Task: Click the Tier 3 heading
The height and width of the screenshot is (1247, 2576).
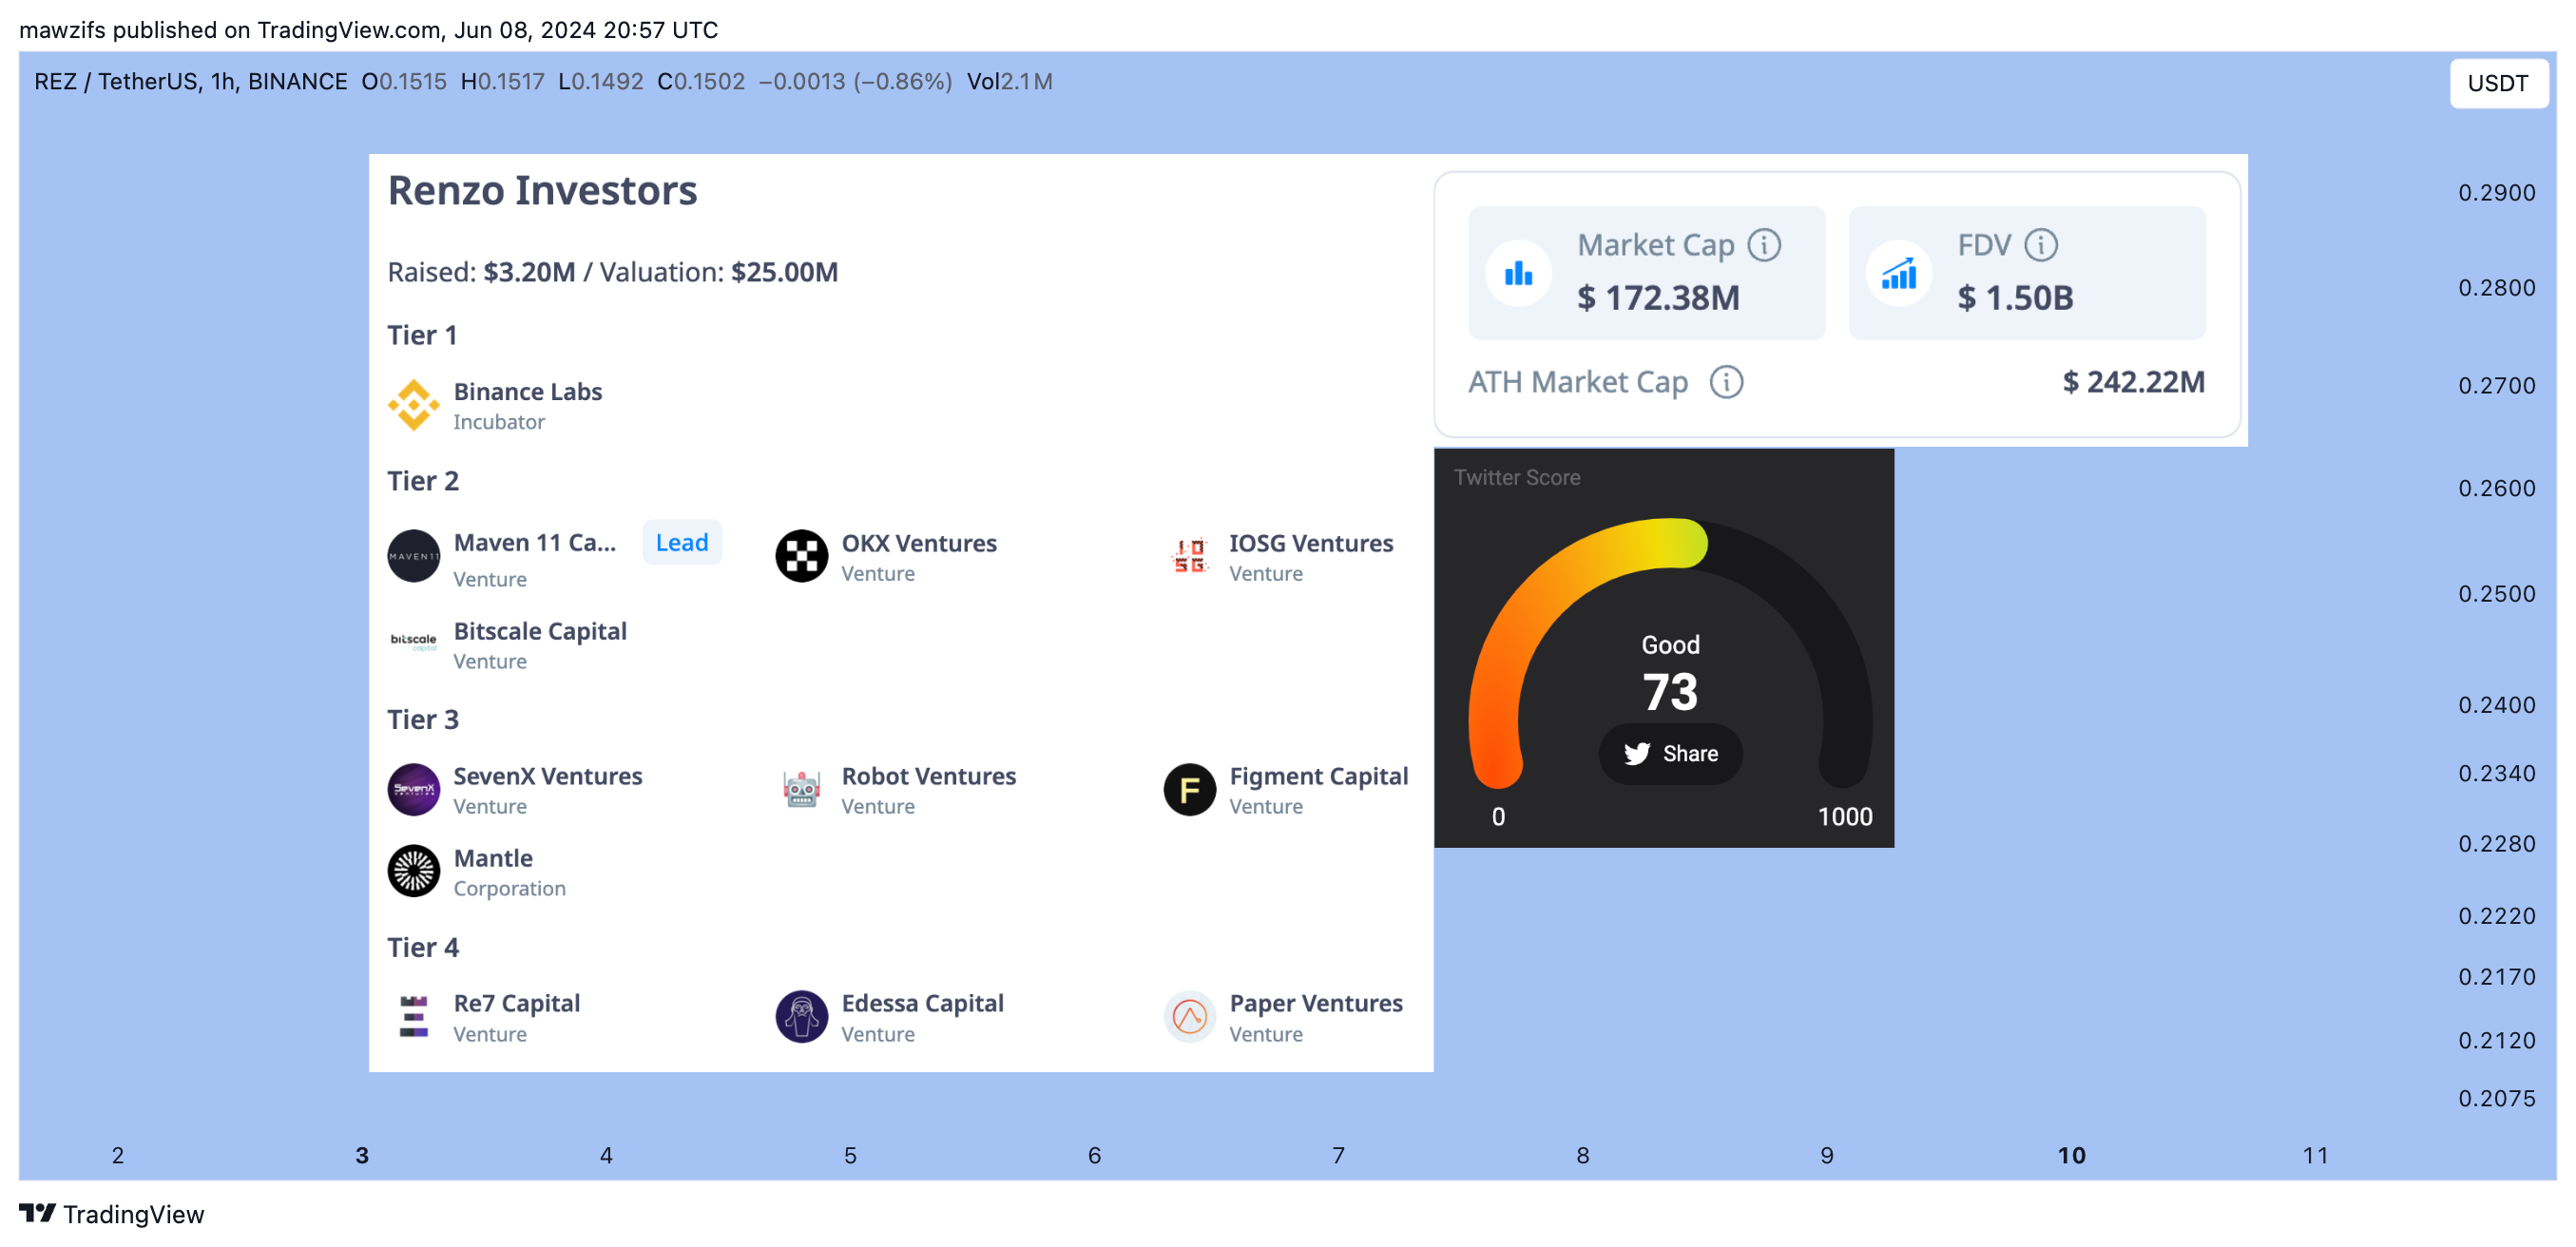Action: coord(423,719)
